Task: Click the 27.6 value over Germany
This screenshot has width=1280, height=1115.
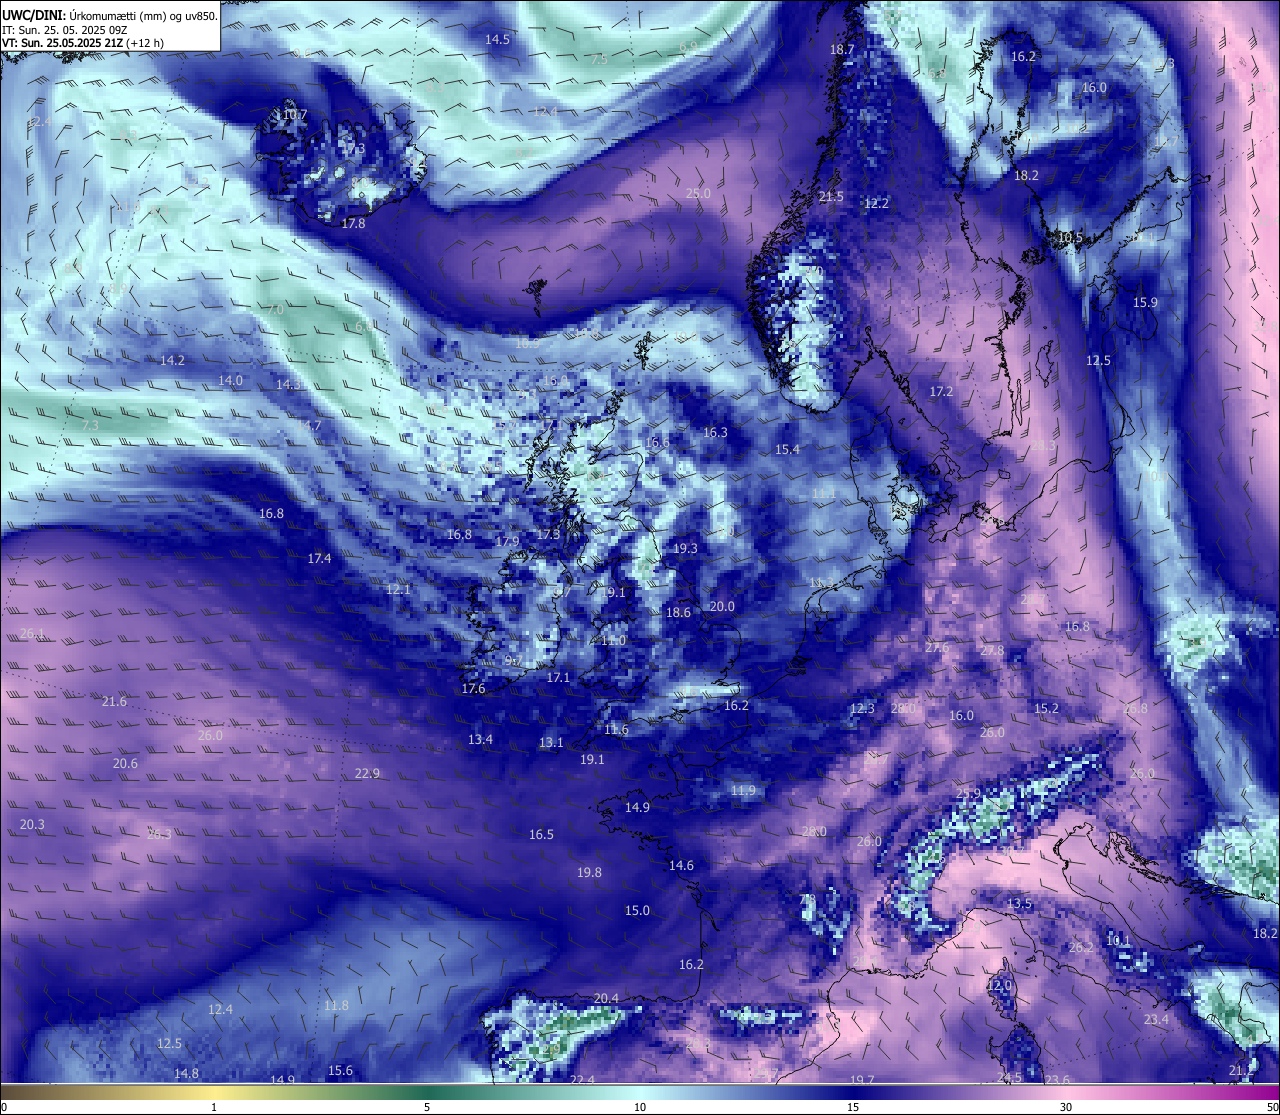Action: click(936, 647)
